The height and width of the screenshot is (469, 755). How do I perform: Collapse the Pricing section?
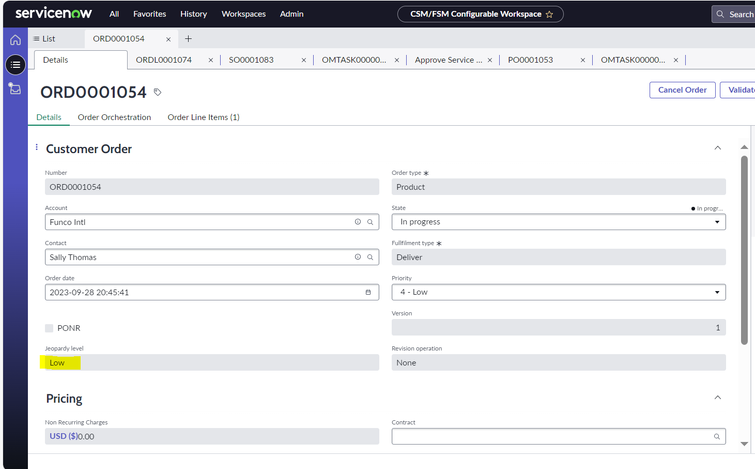tap(717, 397)
